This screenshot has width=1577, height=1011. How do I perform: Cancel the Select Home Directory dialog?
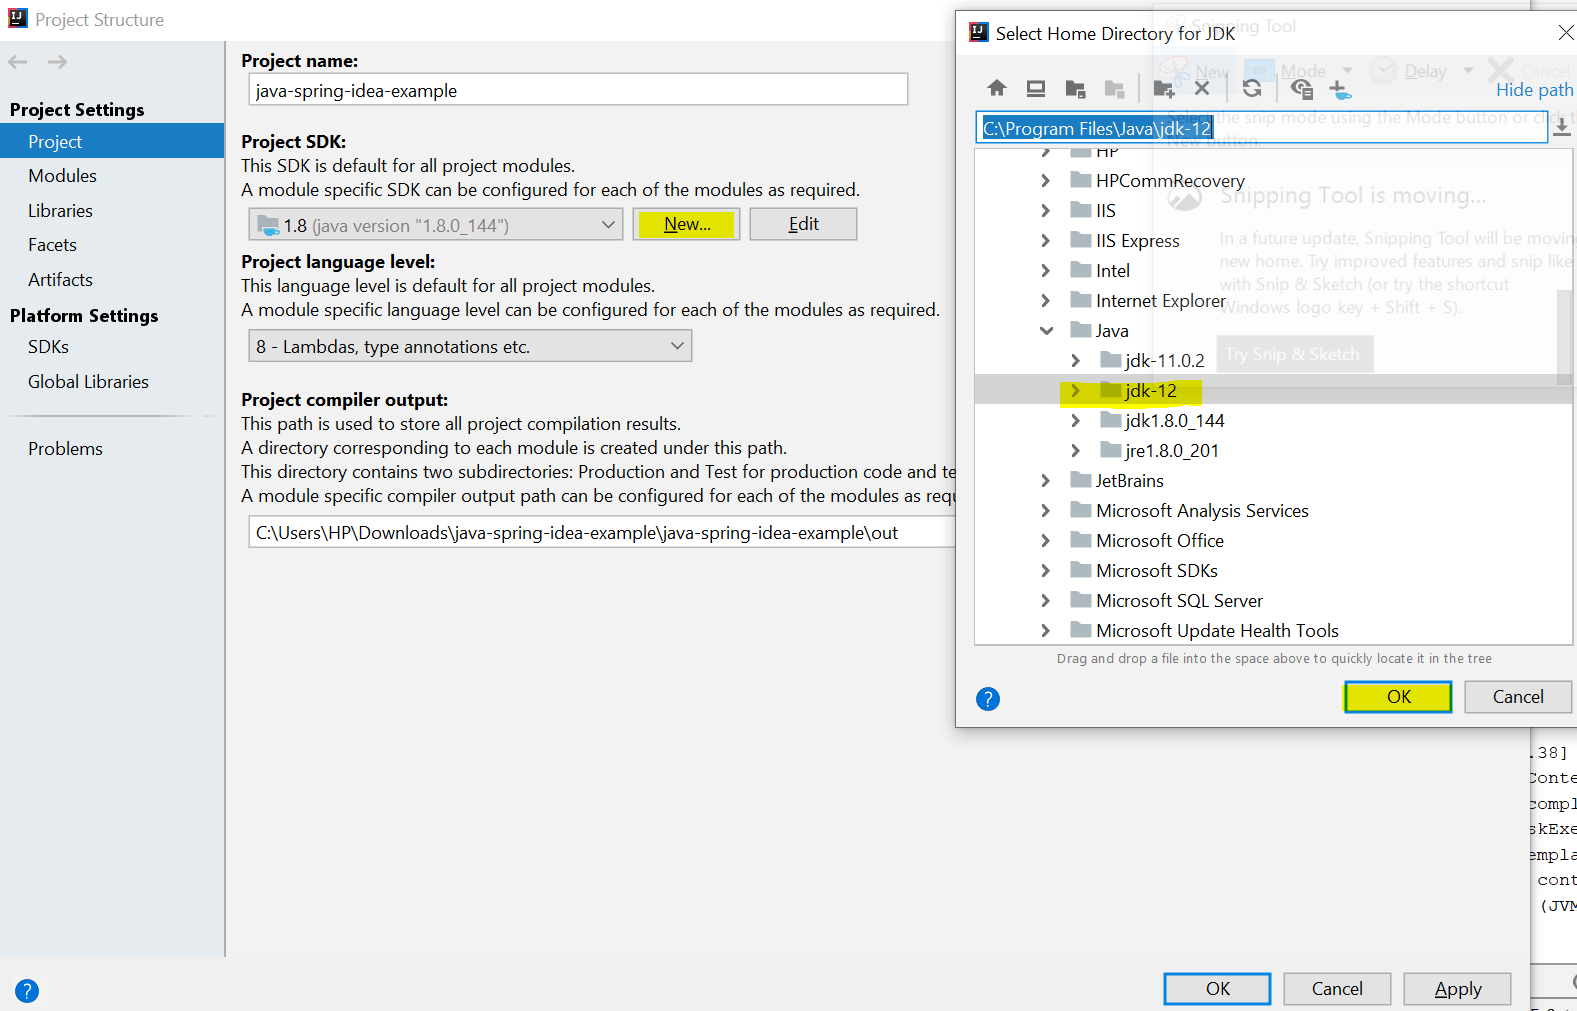[1518, 697]
